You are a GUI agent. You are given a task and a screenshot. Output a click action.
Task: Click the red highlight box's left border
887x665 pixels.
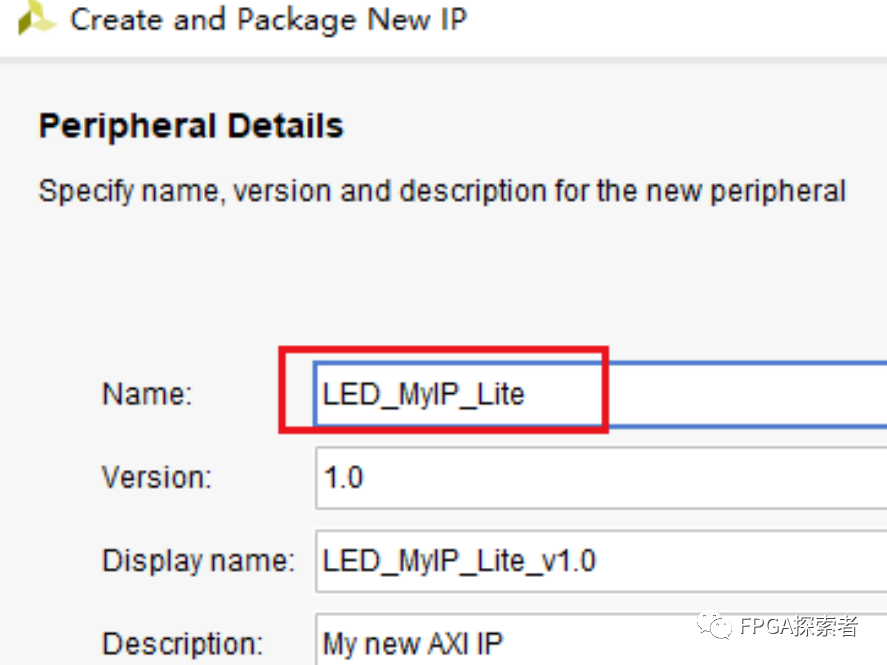282,390
